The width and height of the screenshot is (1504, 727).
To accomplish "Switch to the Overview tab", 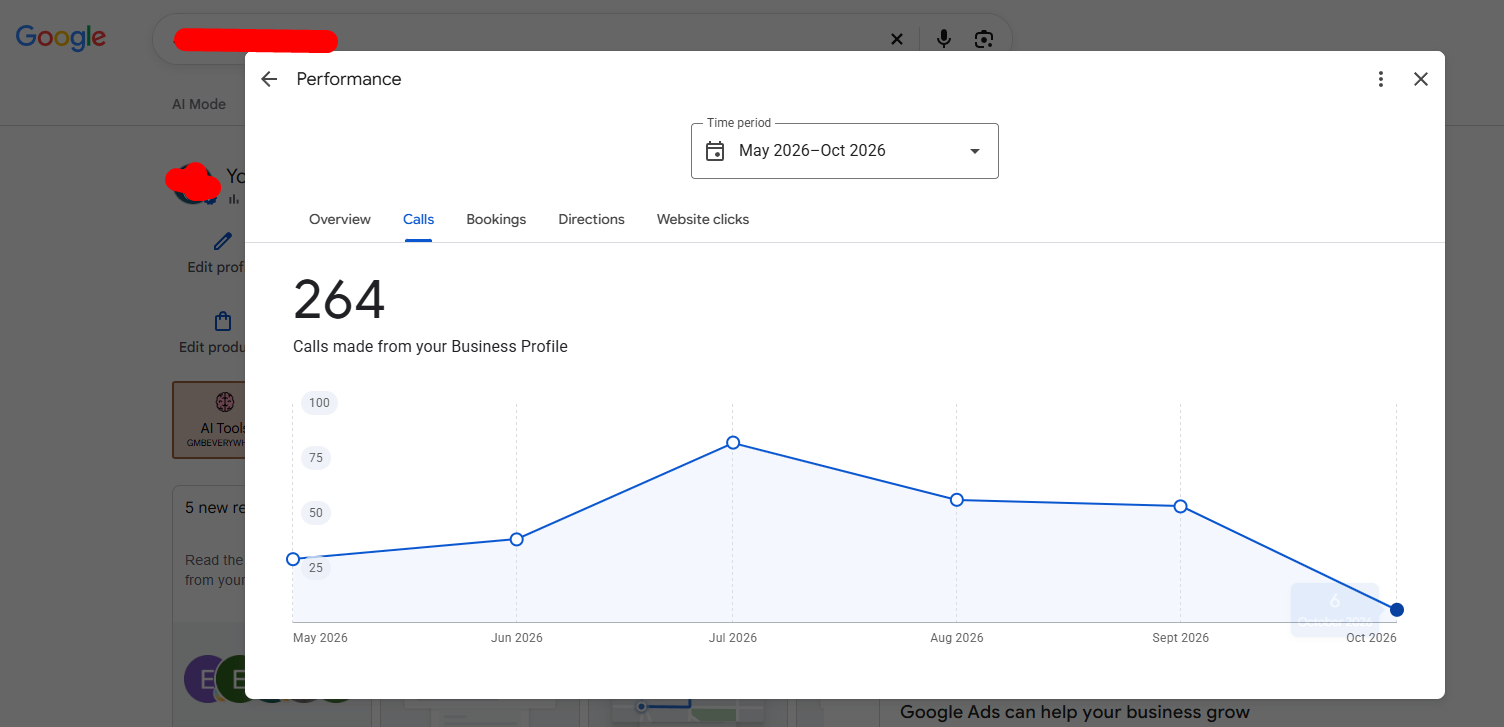I will (340, 219).
